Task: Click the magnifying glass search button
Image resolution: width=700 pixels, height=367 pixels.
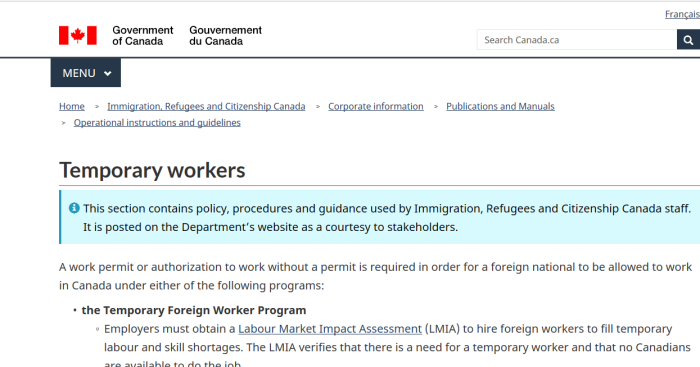Action: [688, 40]
